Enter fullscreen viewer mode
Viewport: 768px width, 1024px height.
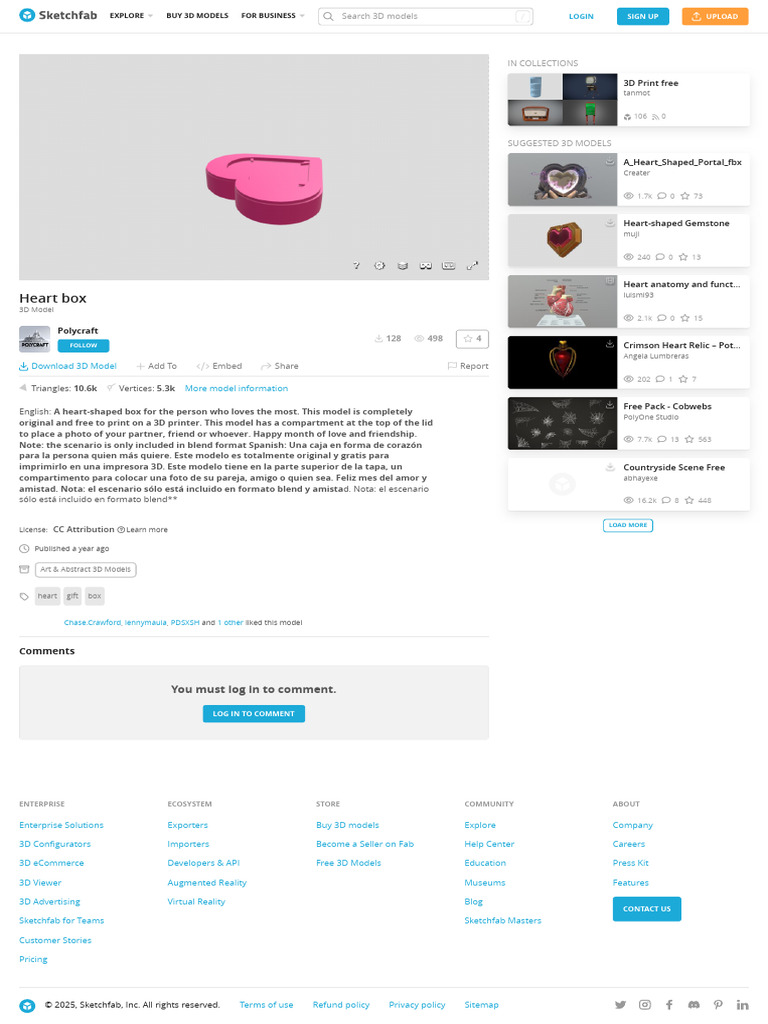tap(472, 266)
